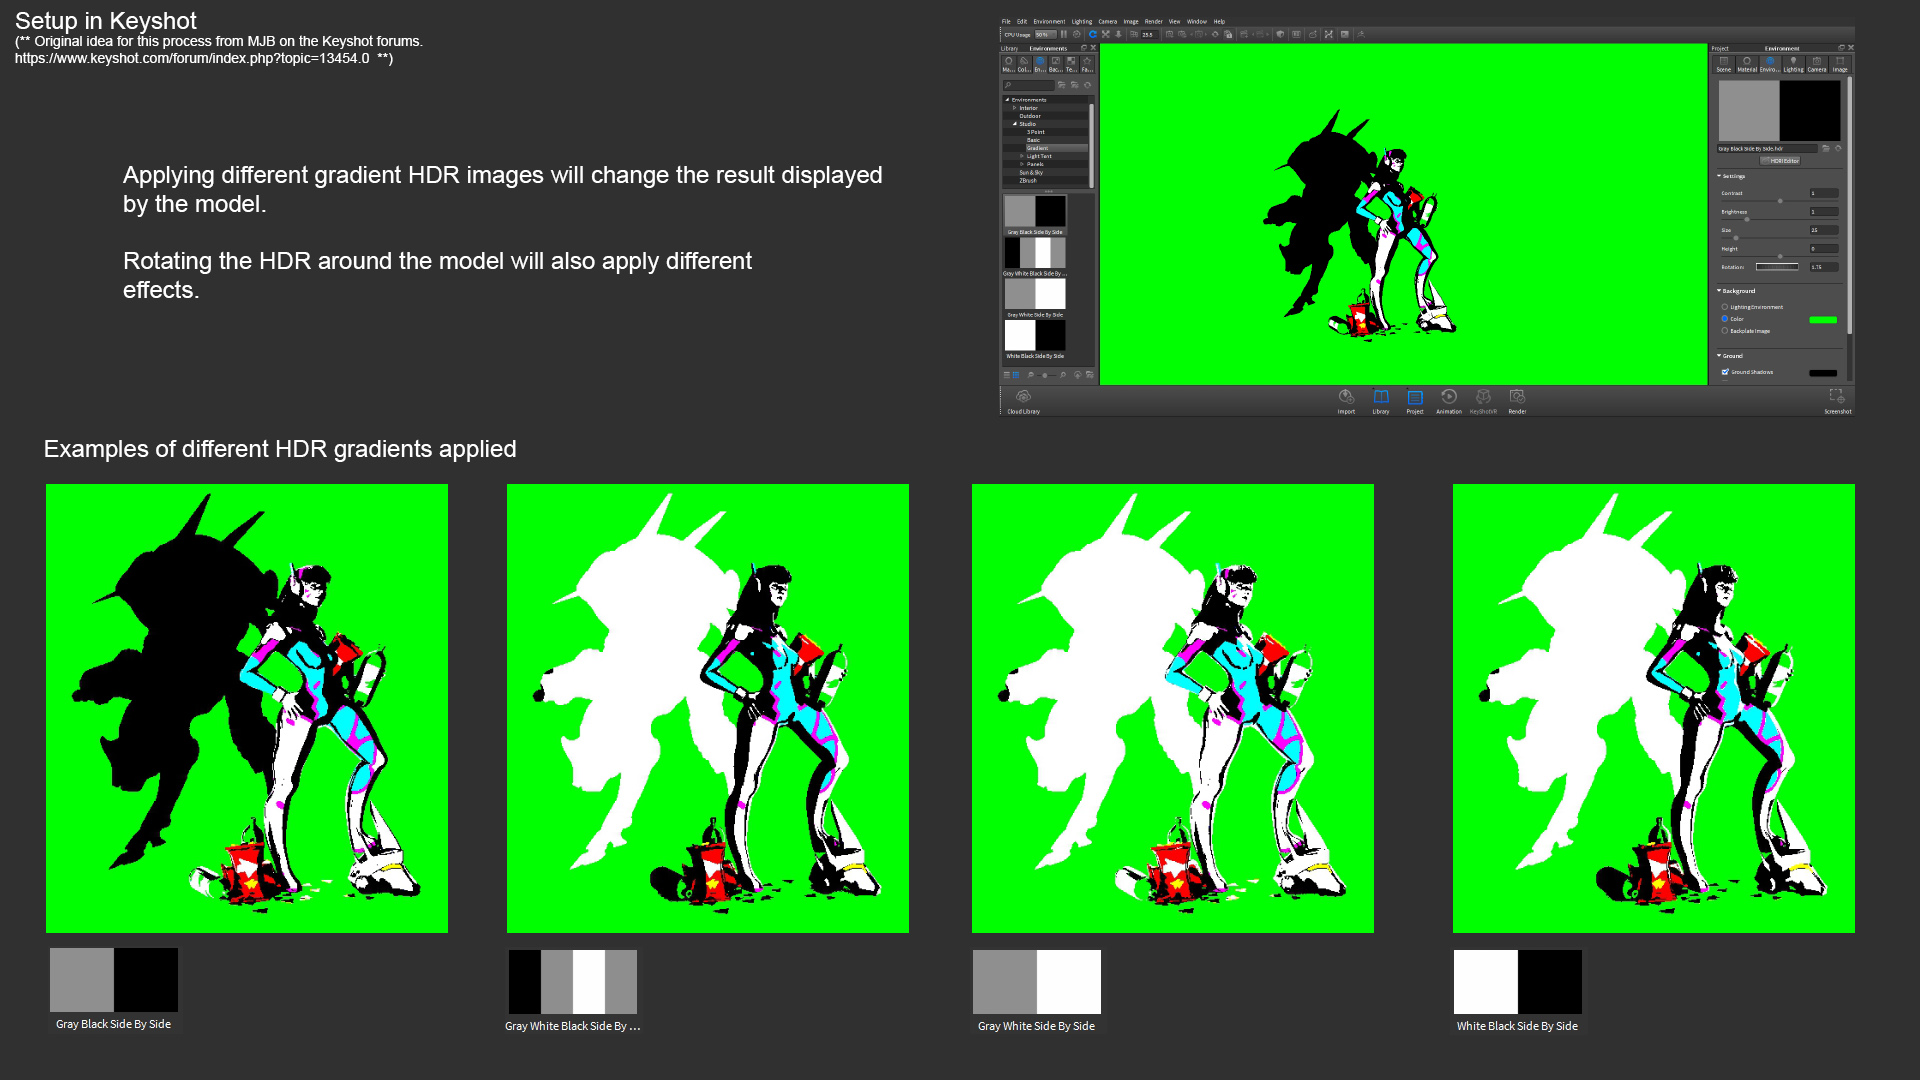The image size is (1920, 1080).
Task: Click the Rotation value field
Action: click(x=1824, y=267)
